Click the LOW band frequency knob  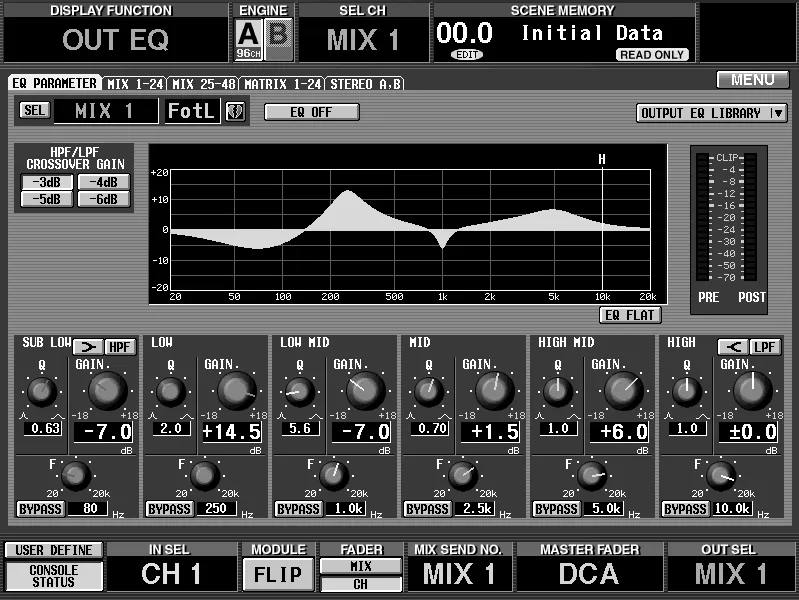tap(204, 476)
